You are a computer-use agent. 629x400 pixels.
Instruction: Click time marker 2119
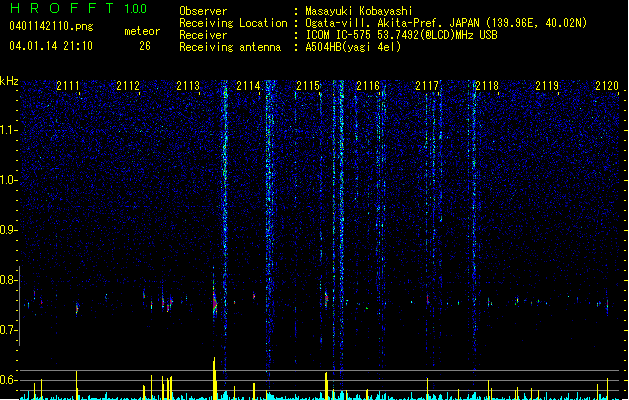(x=547, y=85)
